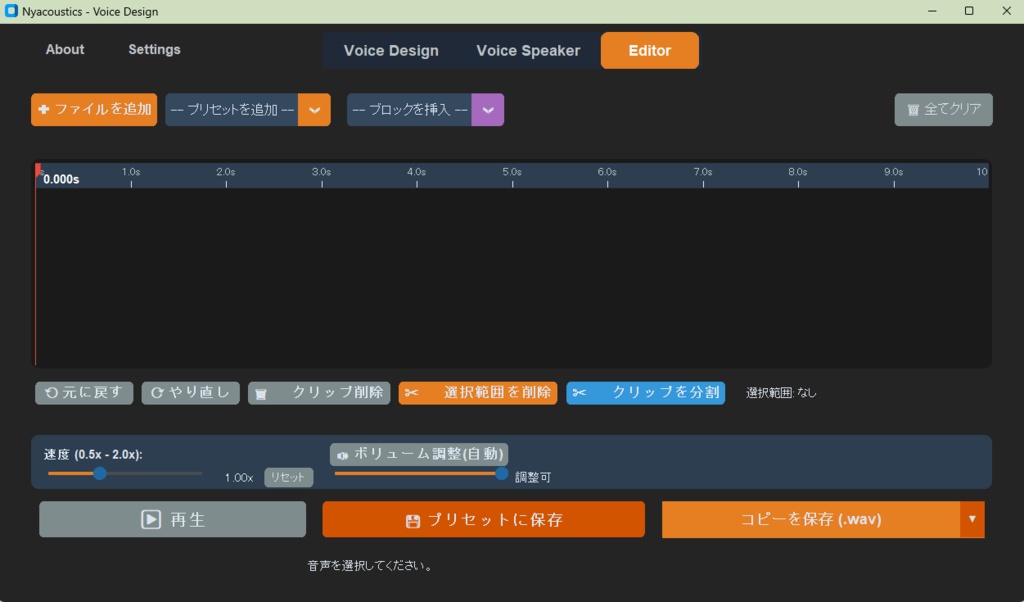Click the 5.0s mark on timeline ruler
The height and width of the screenshot is (602, 1024).
(512, 172)
